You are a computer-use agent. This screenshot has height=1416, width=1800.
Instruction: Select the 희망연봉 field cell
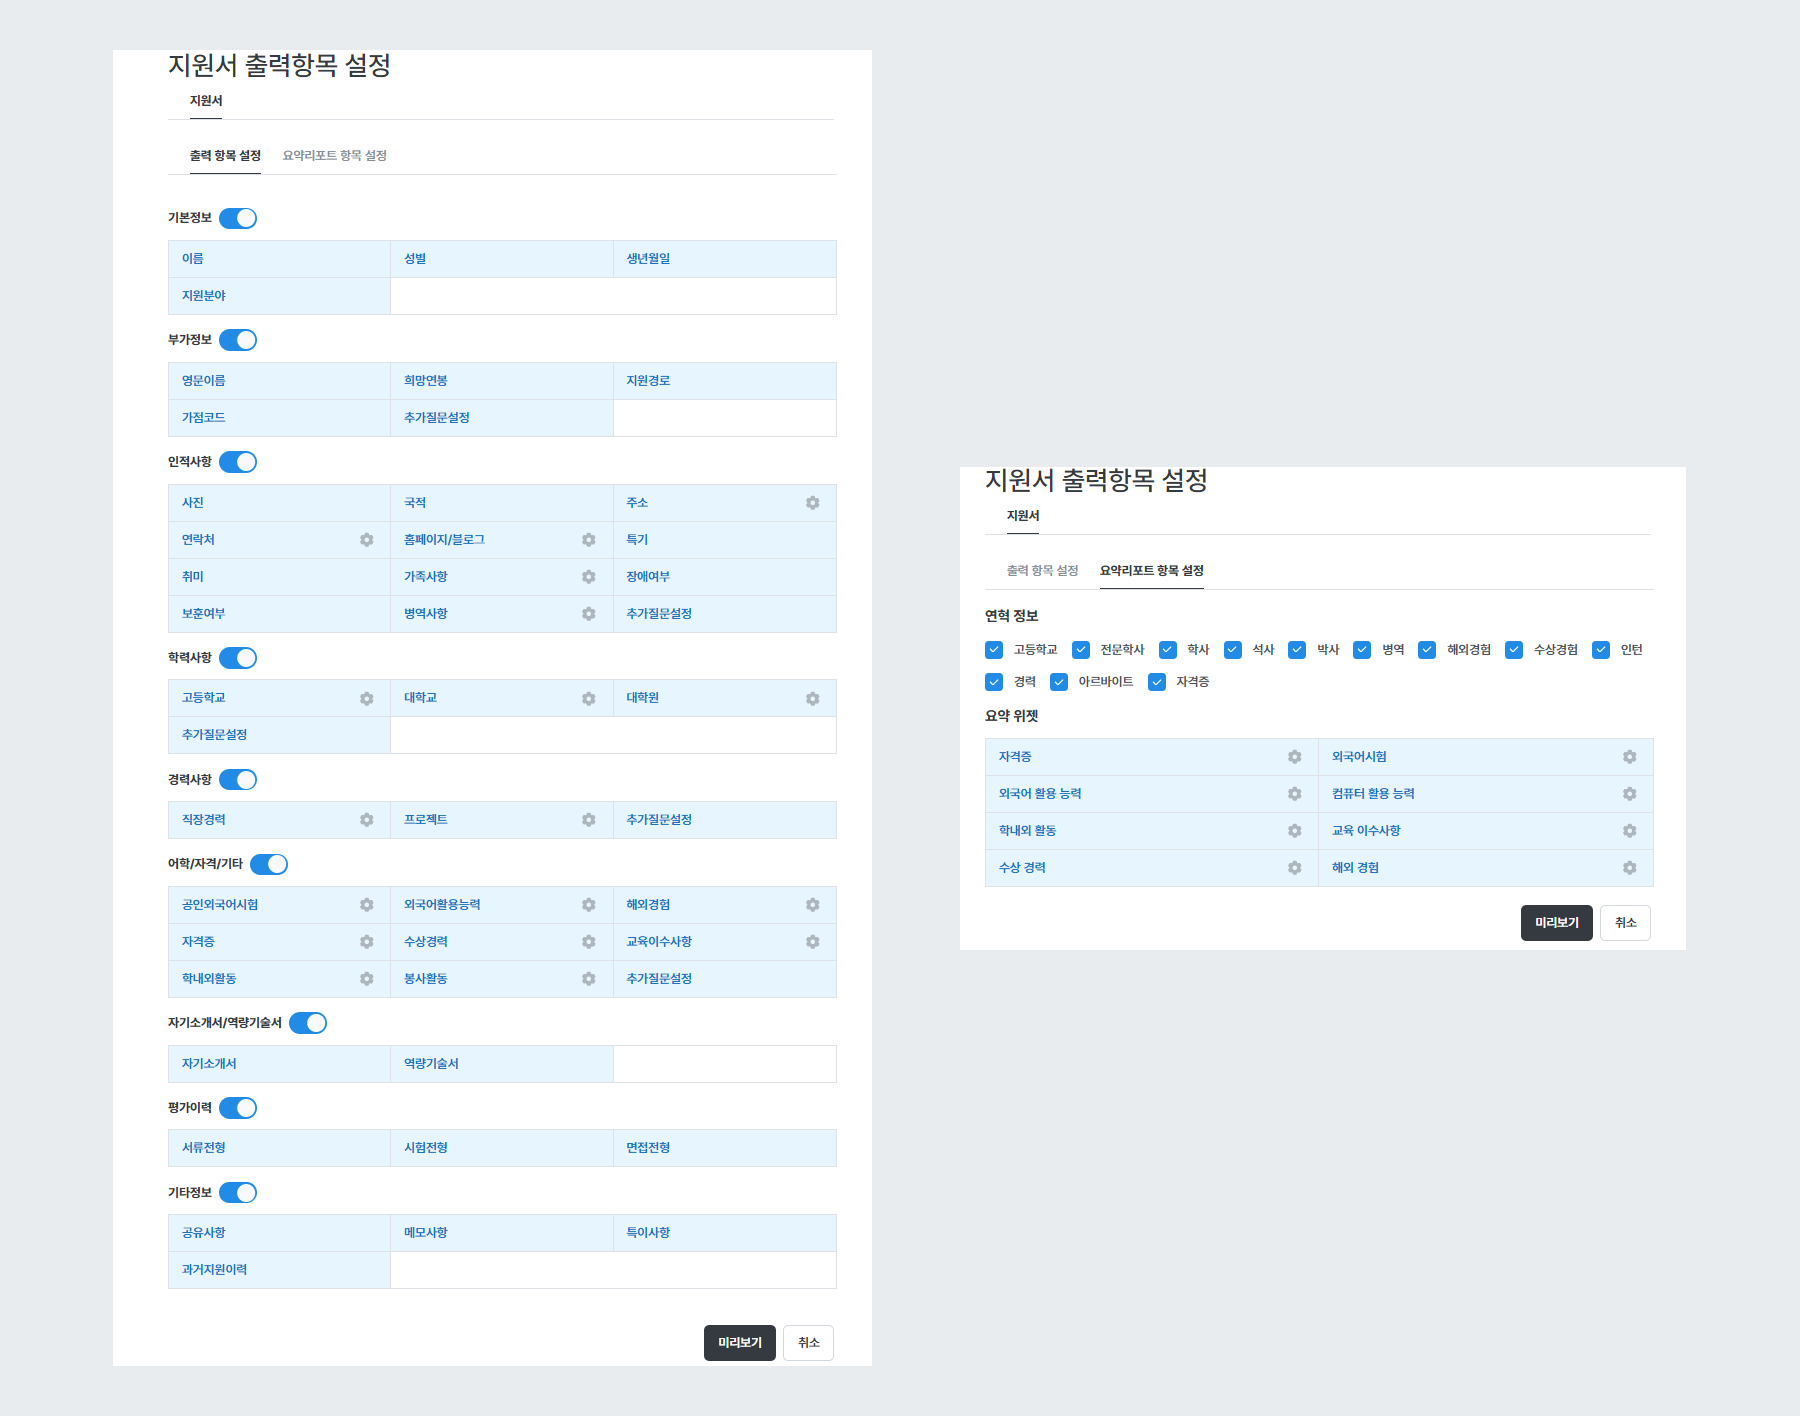tap(502, 381)
